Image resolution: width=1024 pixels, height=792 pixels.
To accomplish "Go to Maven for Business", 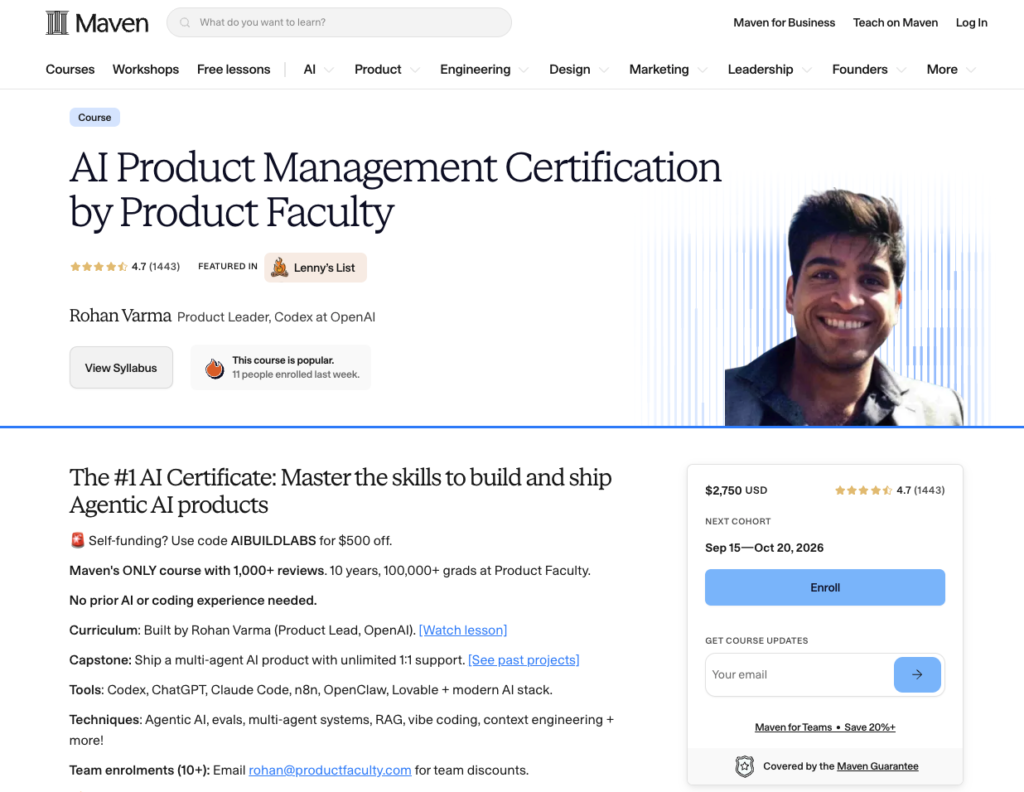I will point(784,22).
